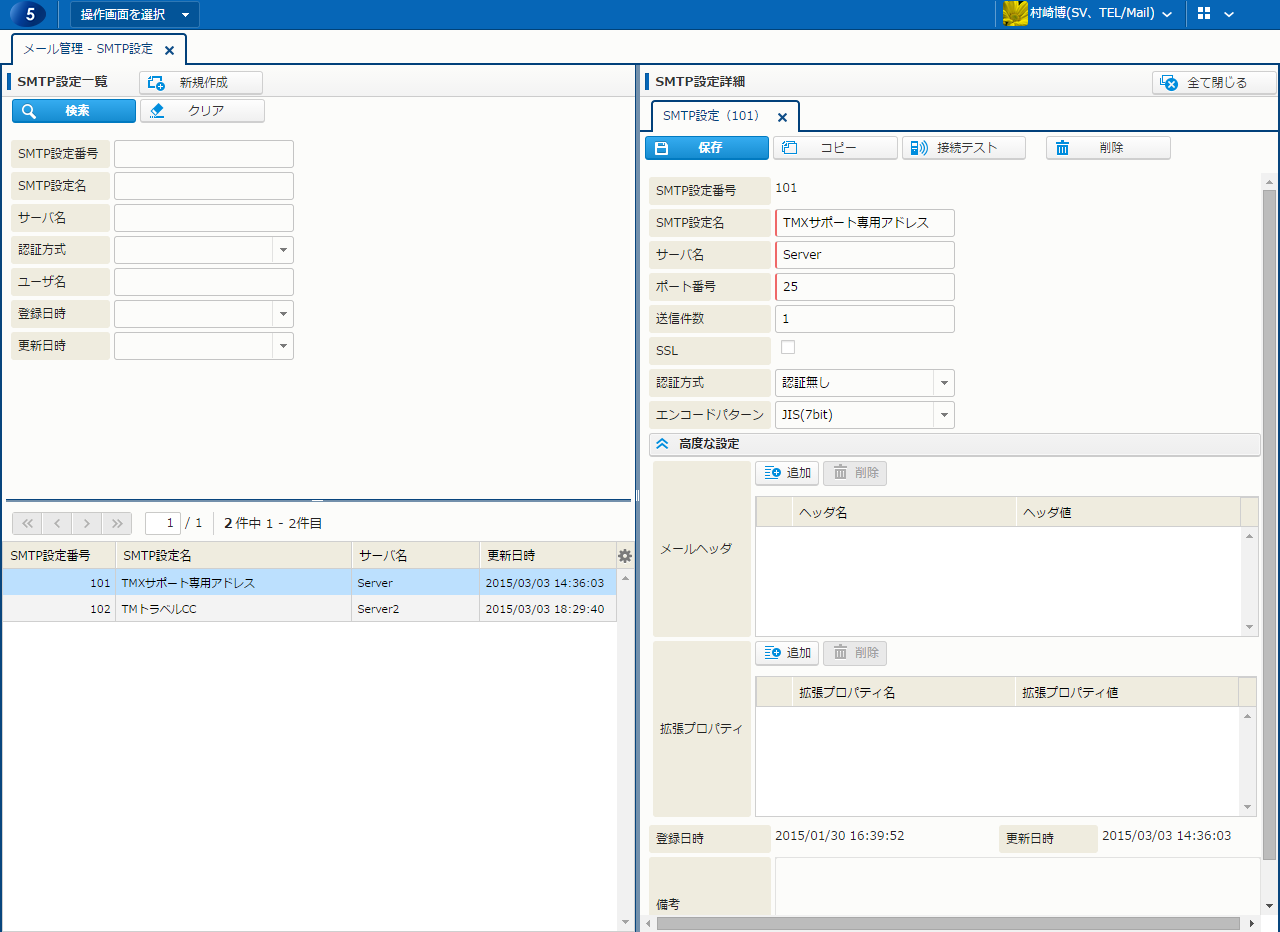Click the table column settings gear icon
The width and height of the screenshot is (1280, 932).
pos(625,556)
